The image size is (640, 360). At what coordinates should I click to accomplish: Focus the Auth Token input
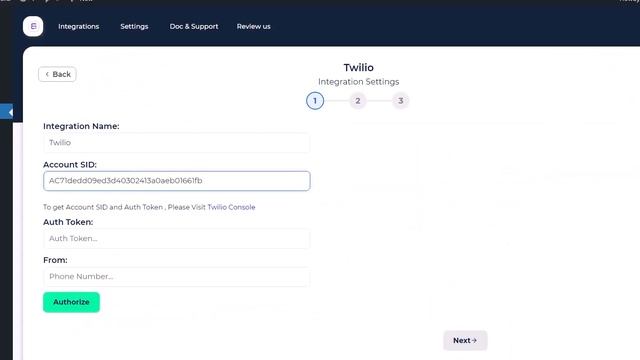176,239
